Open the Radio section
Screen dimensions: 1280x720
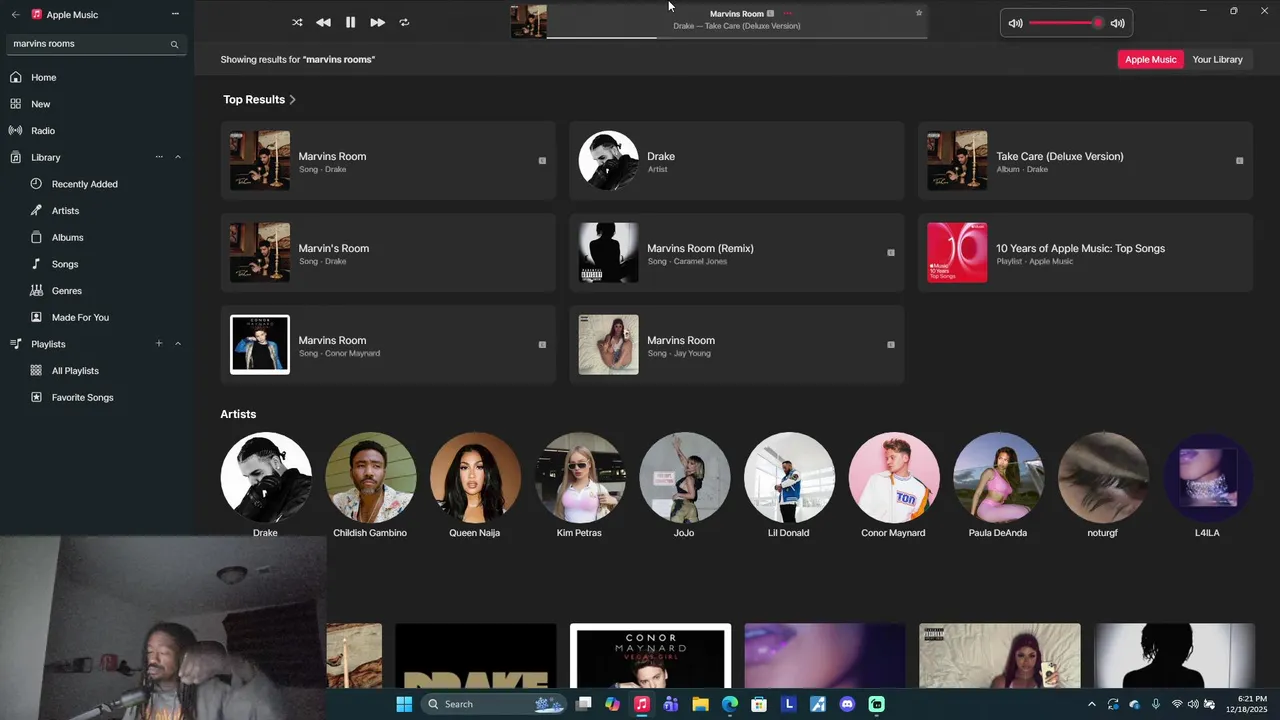pos(42,131)
